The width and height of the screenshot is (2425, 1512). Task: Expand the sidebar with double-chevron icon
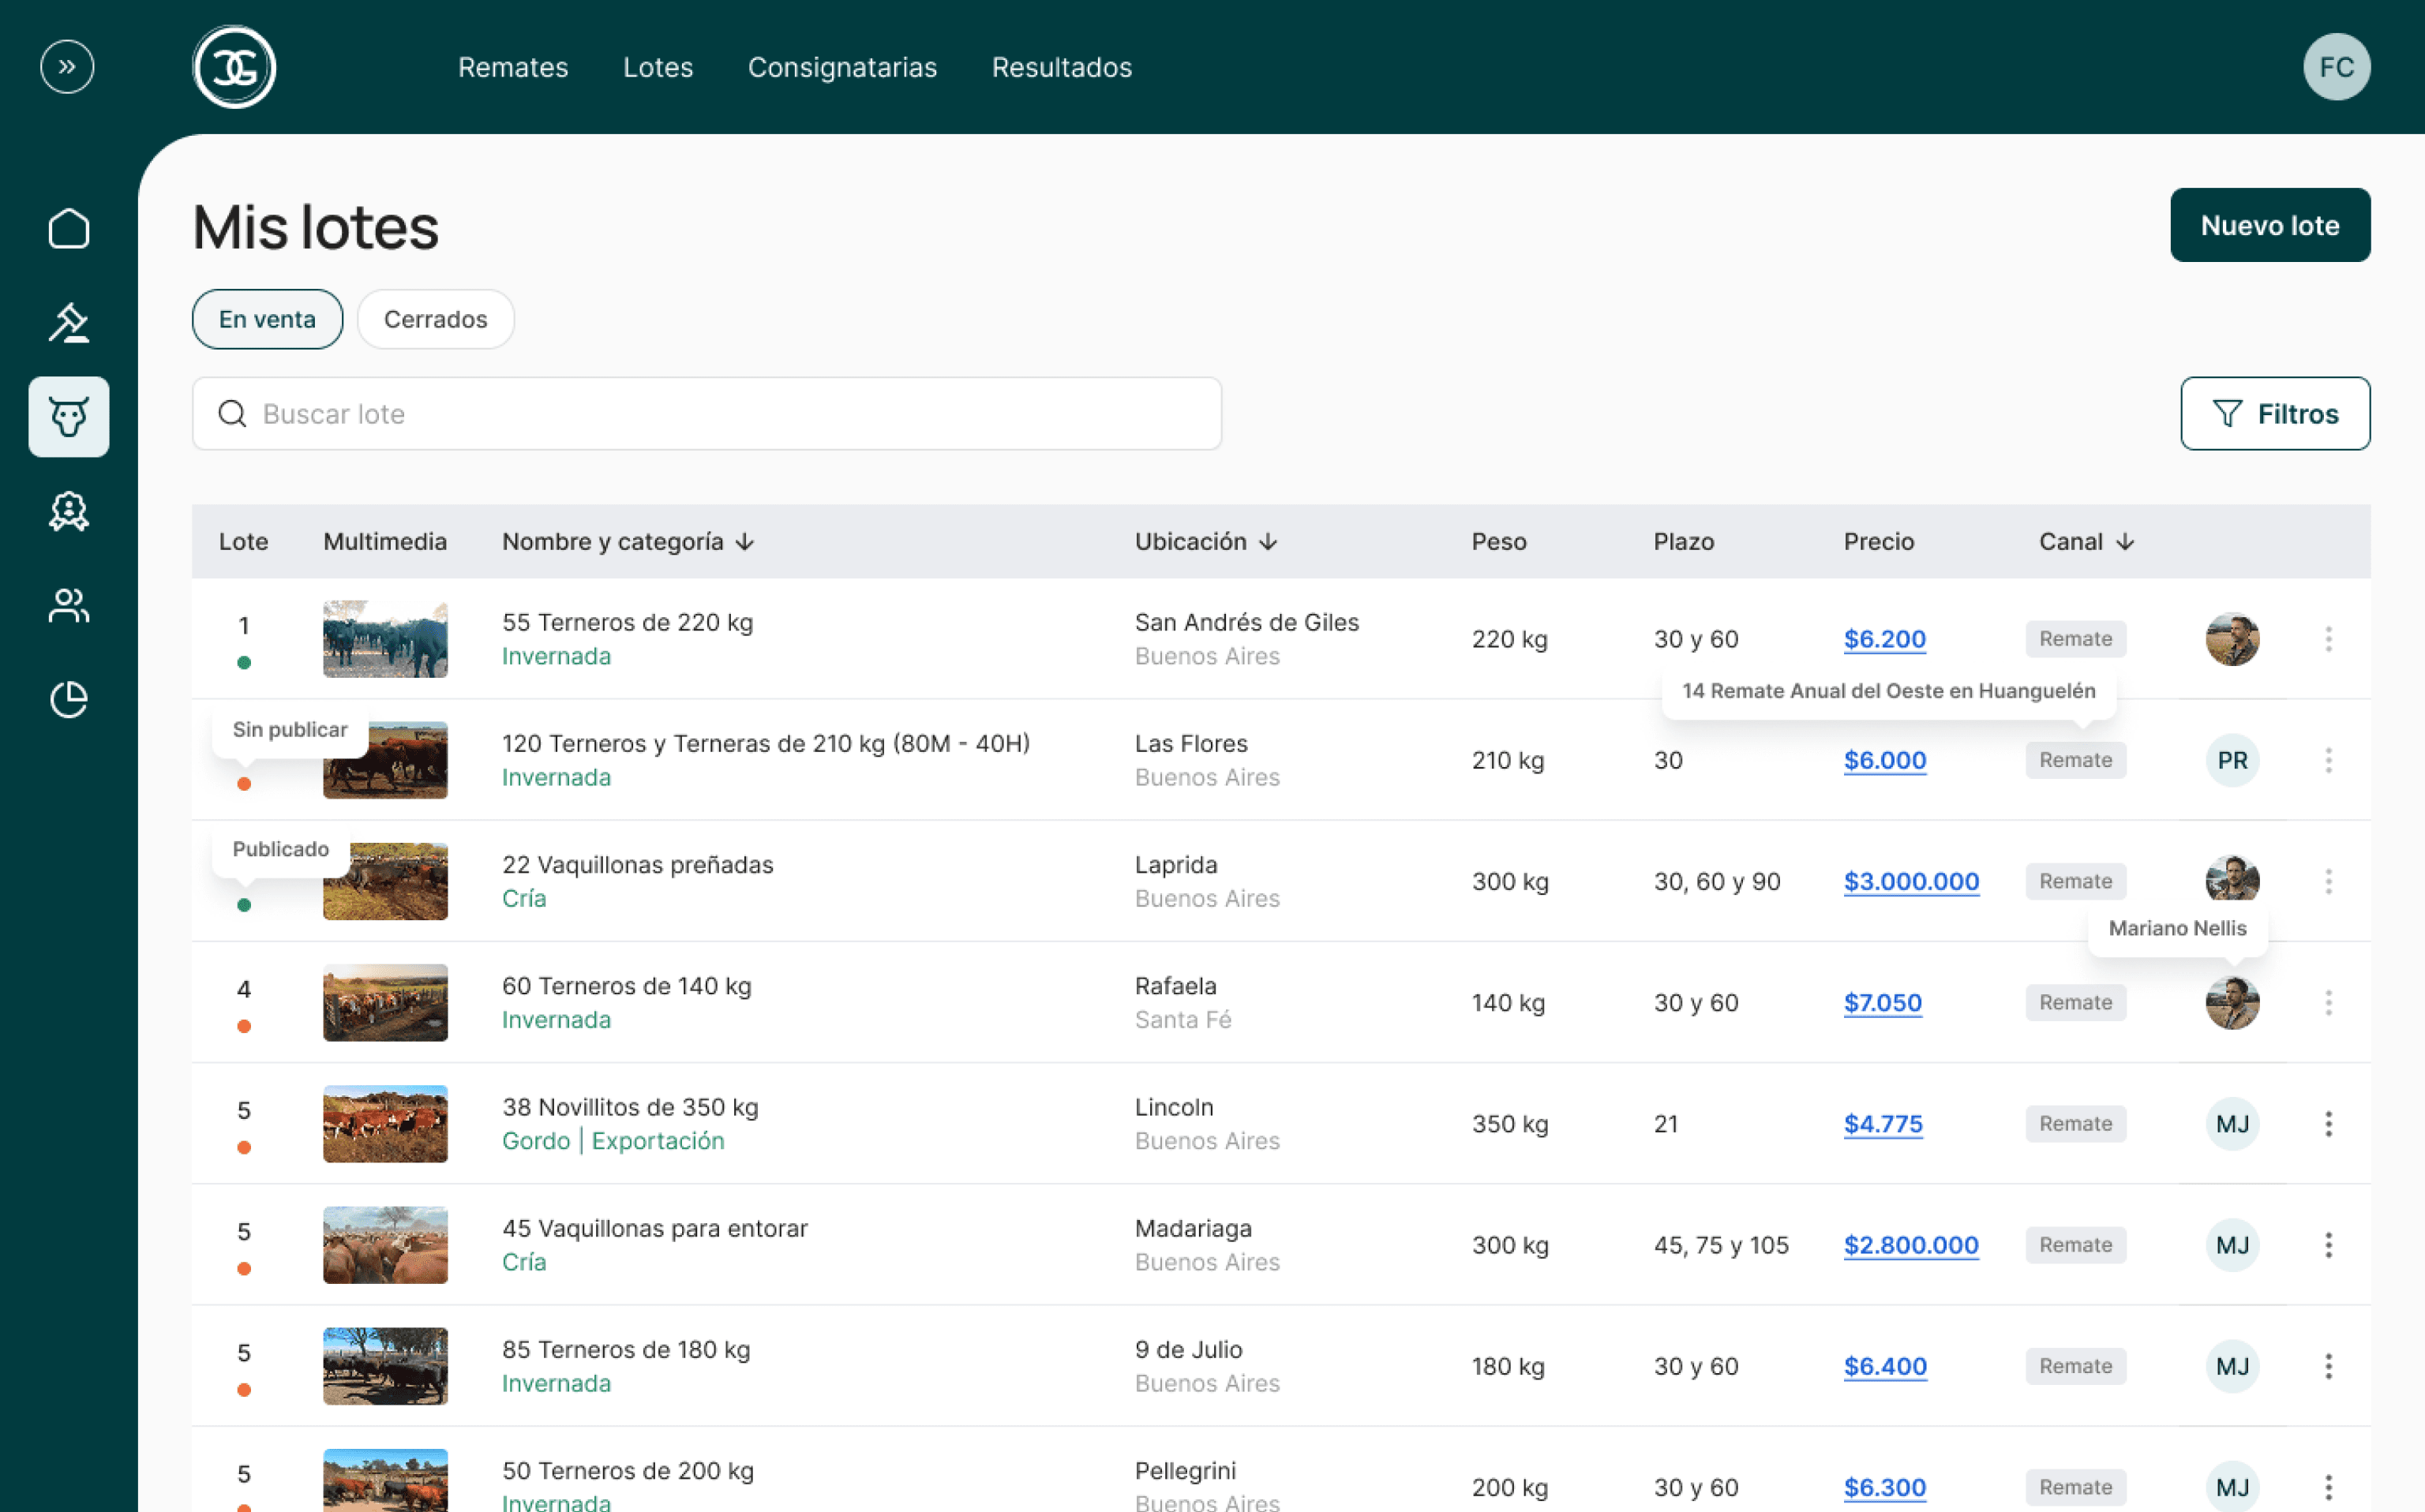[67, 67]
